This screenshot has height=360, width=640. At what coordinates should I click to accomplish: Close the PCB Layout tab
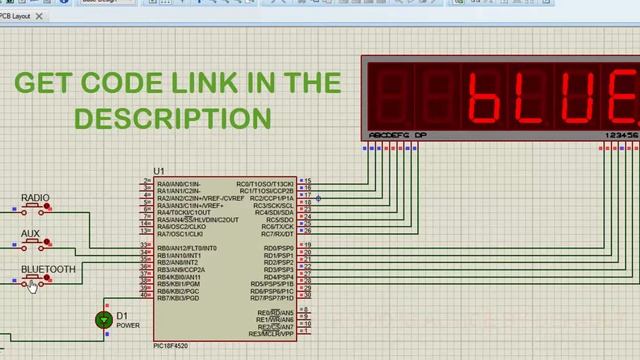pos(39,16)
